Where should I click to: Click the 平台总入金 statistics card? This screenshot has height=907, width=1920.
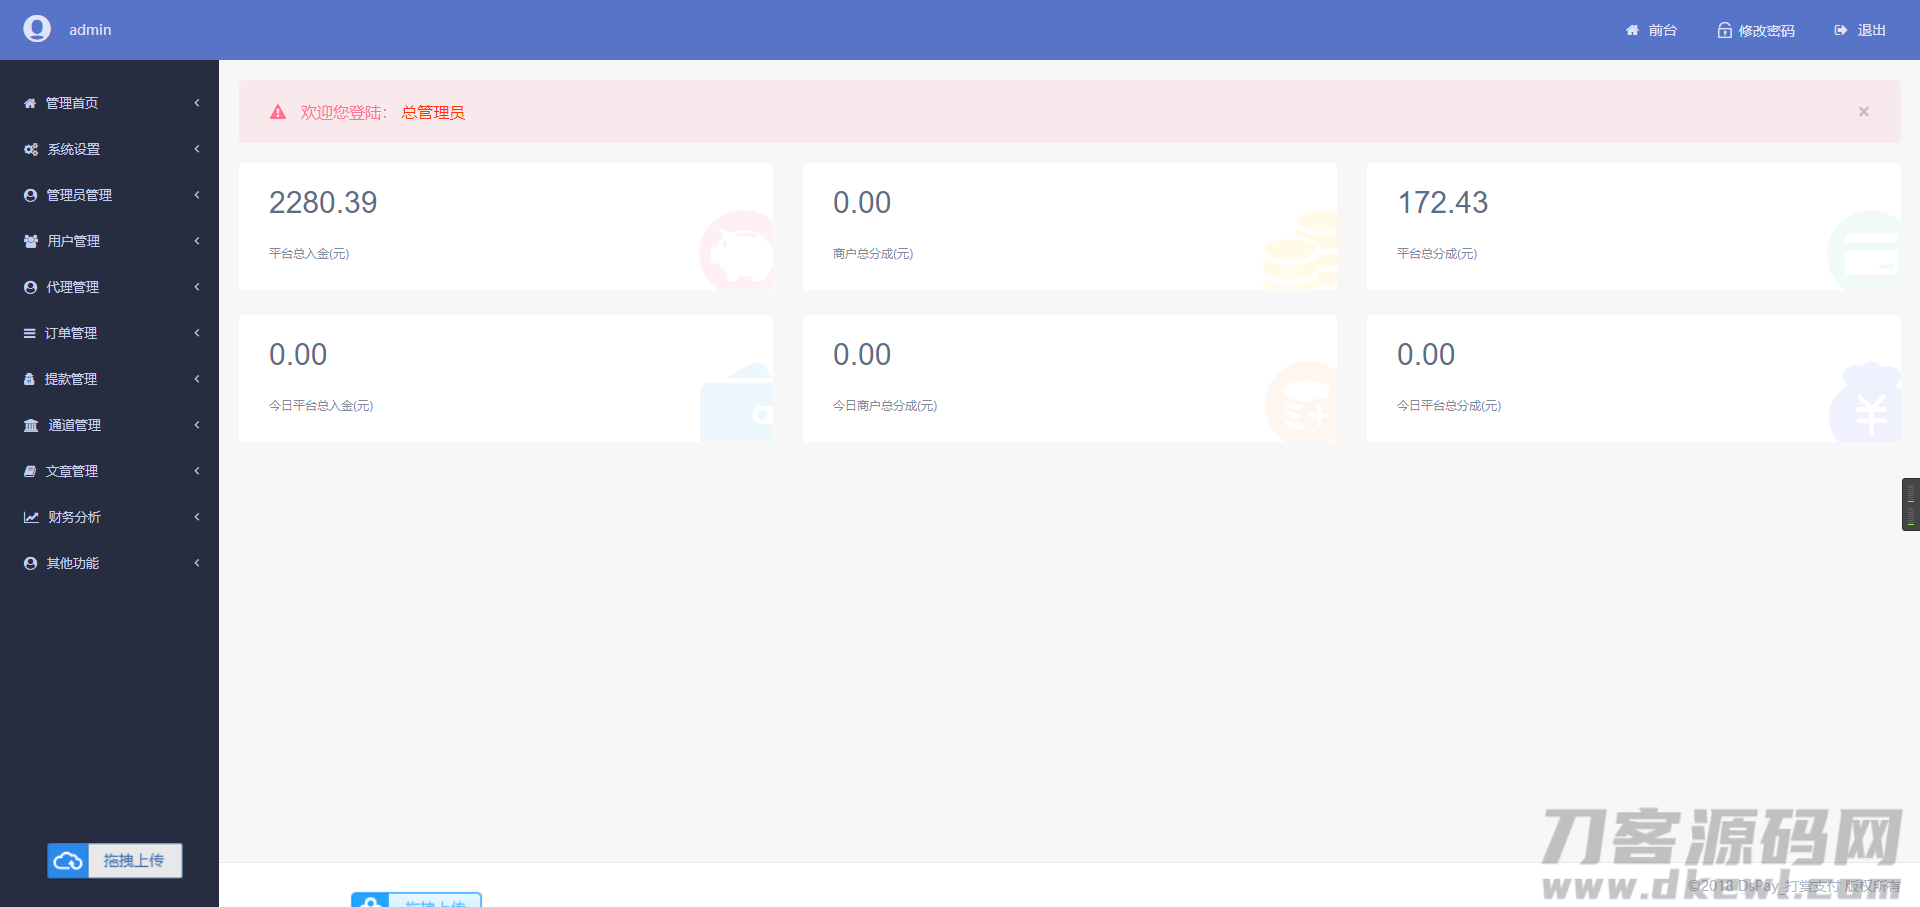[x=505, y=227]
